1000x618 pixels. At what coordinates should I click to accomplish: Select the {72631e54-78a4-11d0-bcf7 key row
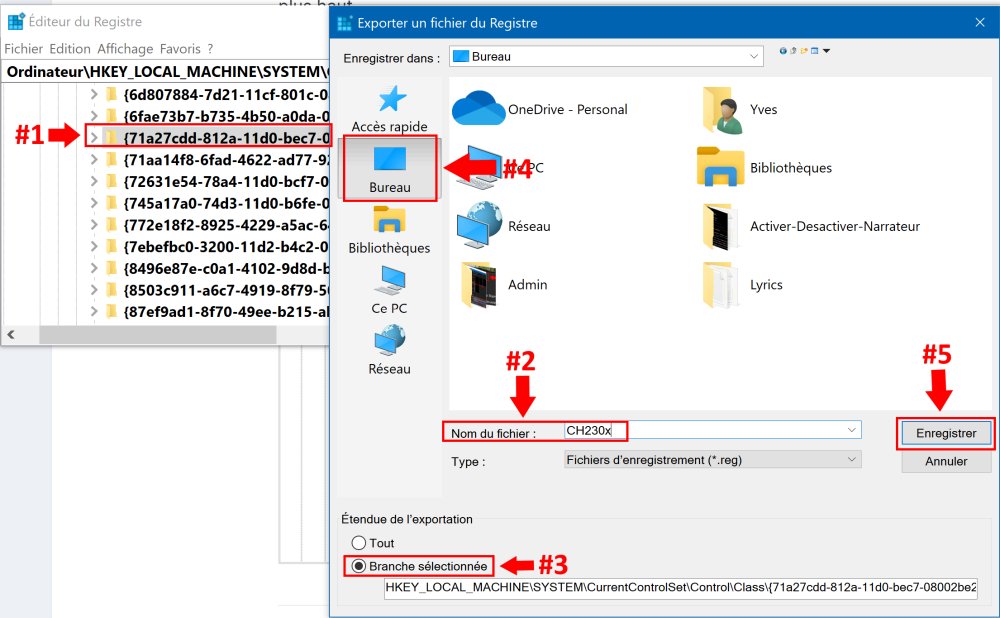tap(226, 181)
